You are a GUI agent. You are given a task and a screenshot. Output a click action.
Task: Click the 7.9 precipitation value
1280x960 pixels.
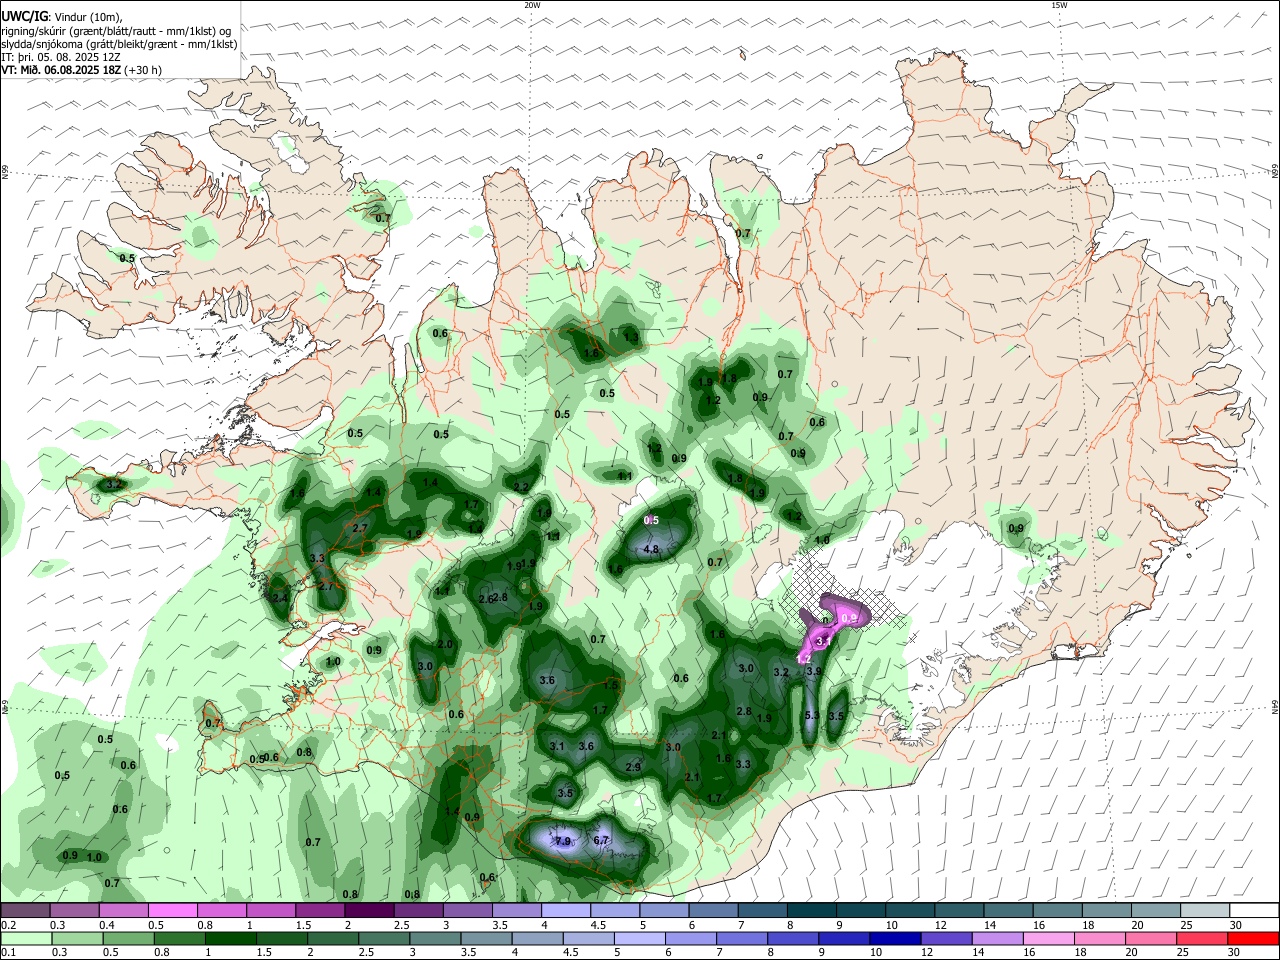563,841
